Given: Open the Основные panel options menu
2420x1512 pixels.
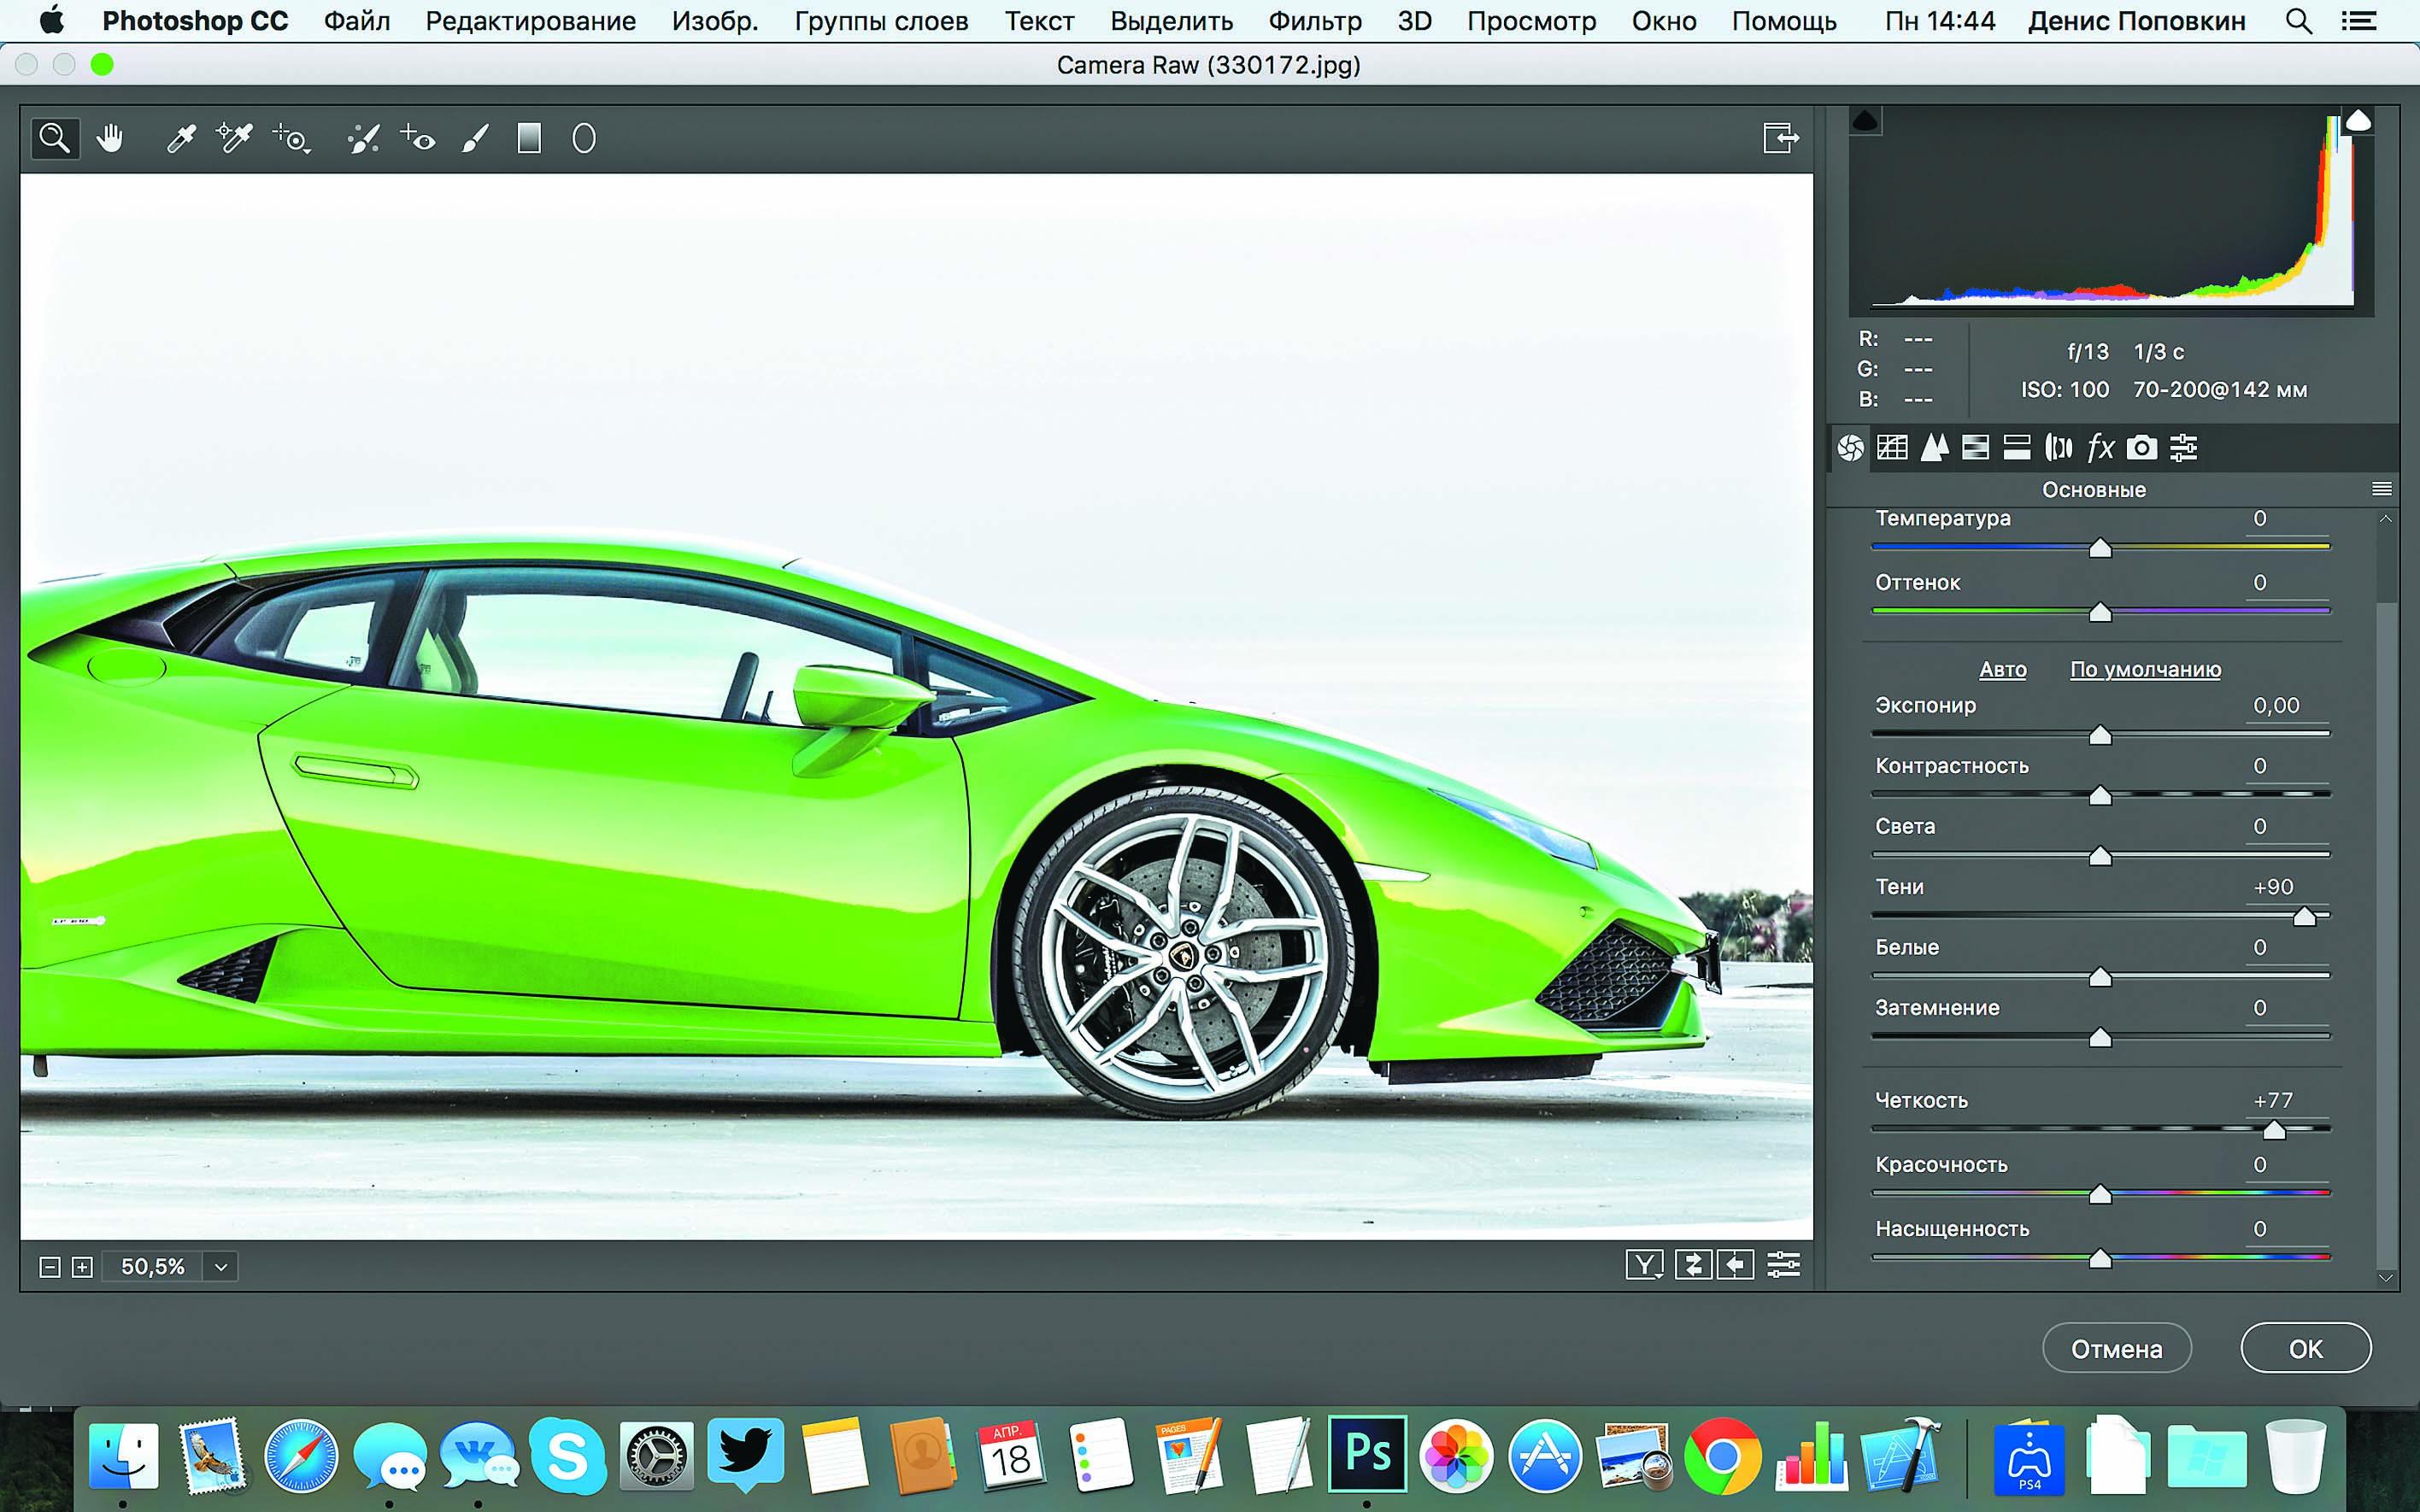Looking at the screenshot, I should click(2382, 489).
